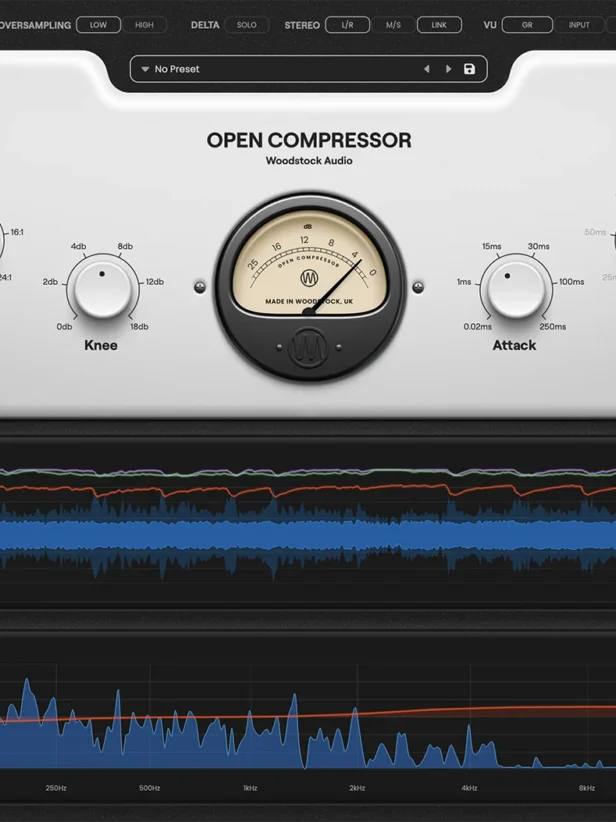Switch VU meter to GR

coord(527,25)
